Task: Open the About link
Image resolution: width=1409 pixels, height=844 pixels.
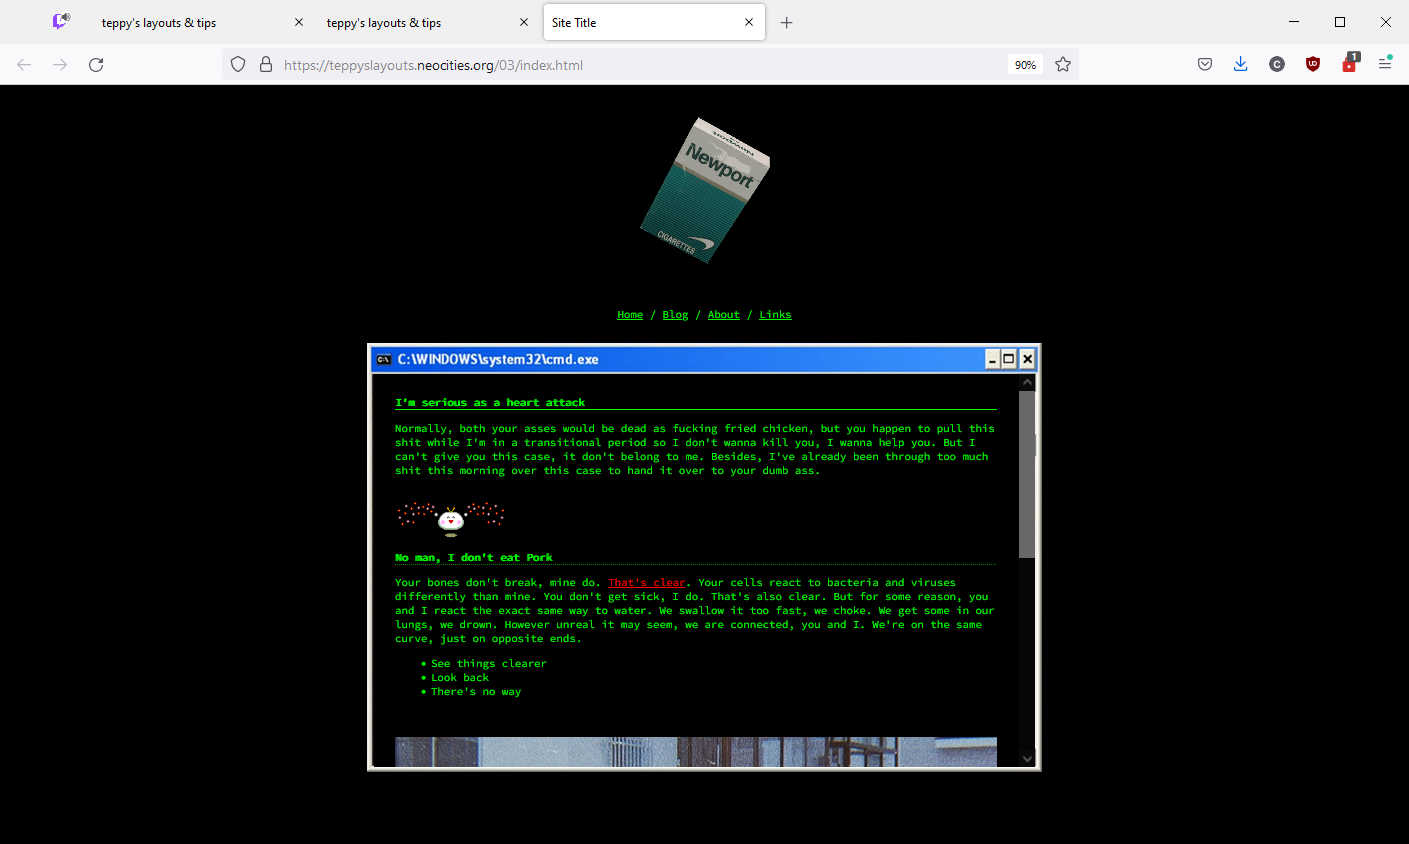Action: coord(724,315)
